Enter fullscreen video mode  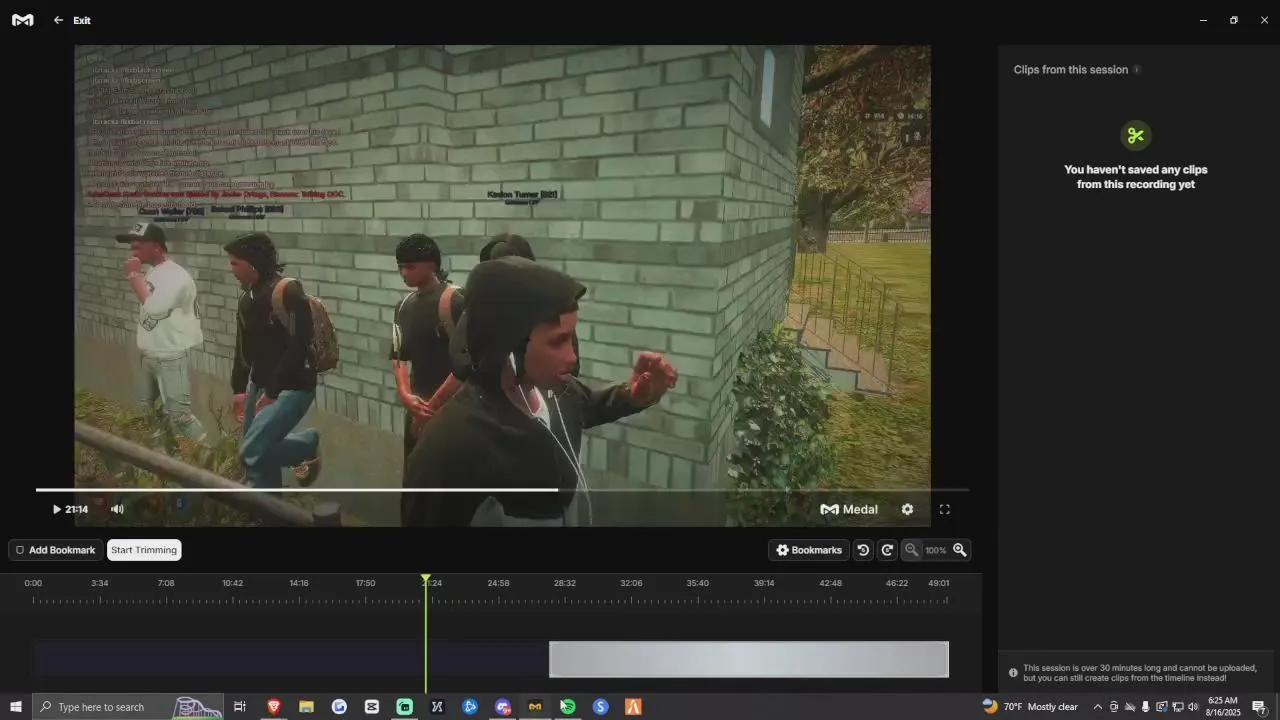coord(944,509)
